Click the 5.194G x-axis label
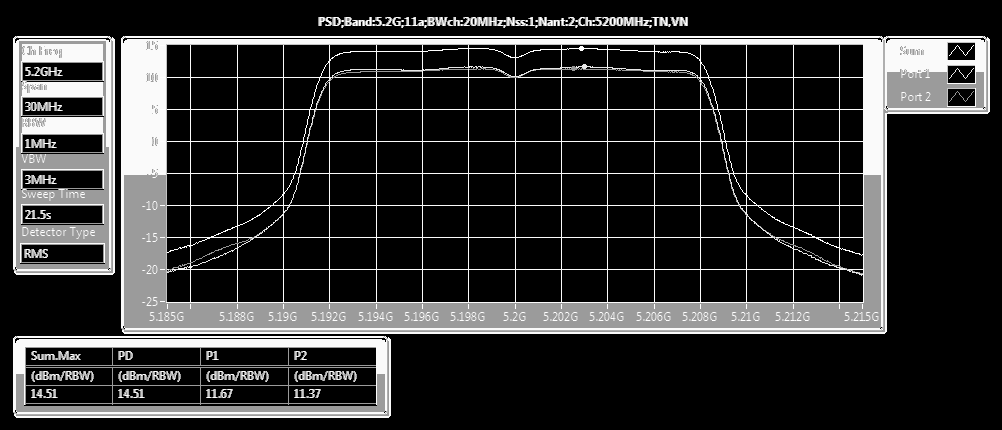1002x430 pixels. (376, 317)
